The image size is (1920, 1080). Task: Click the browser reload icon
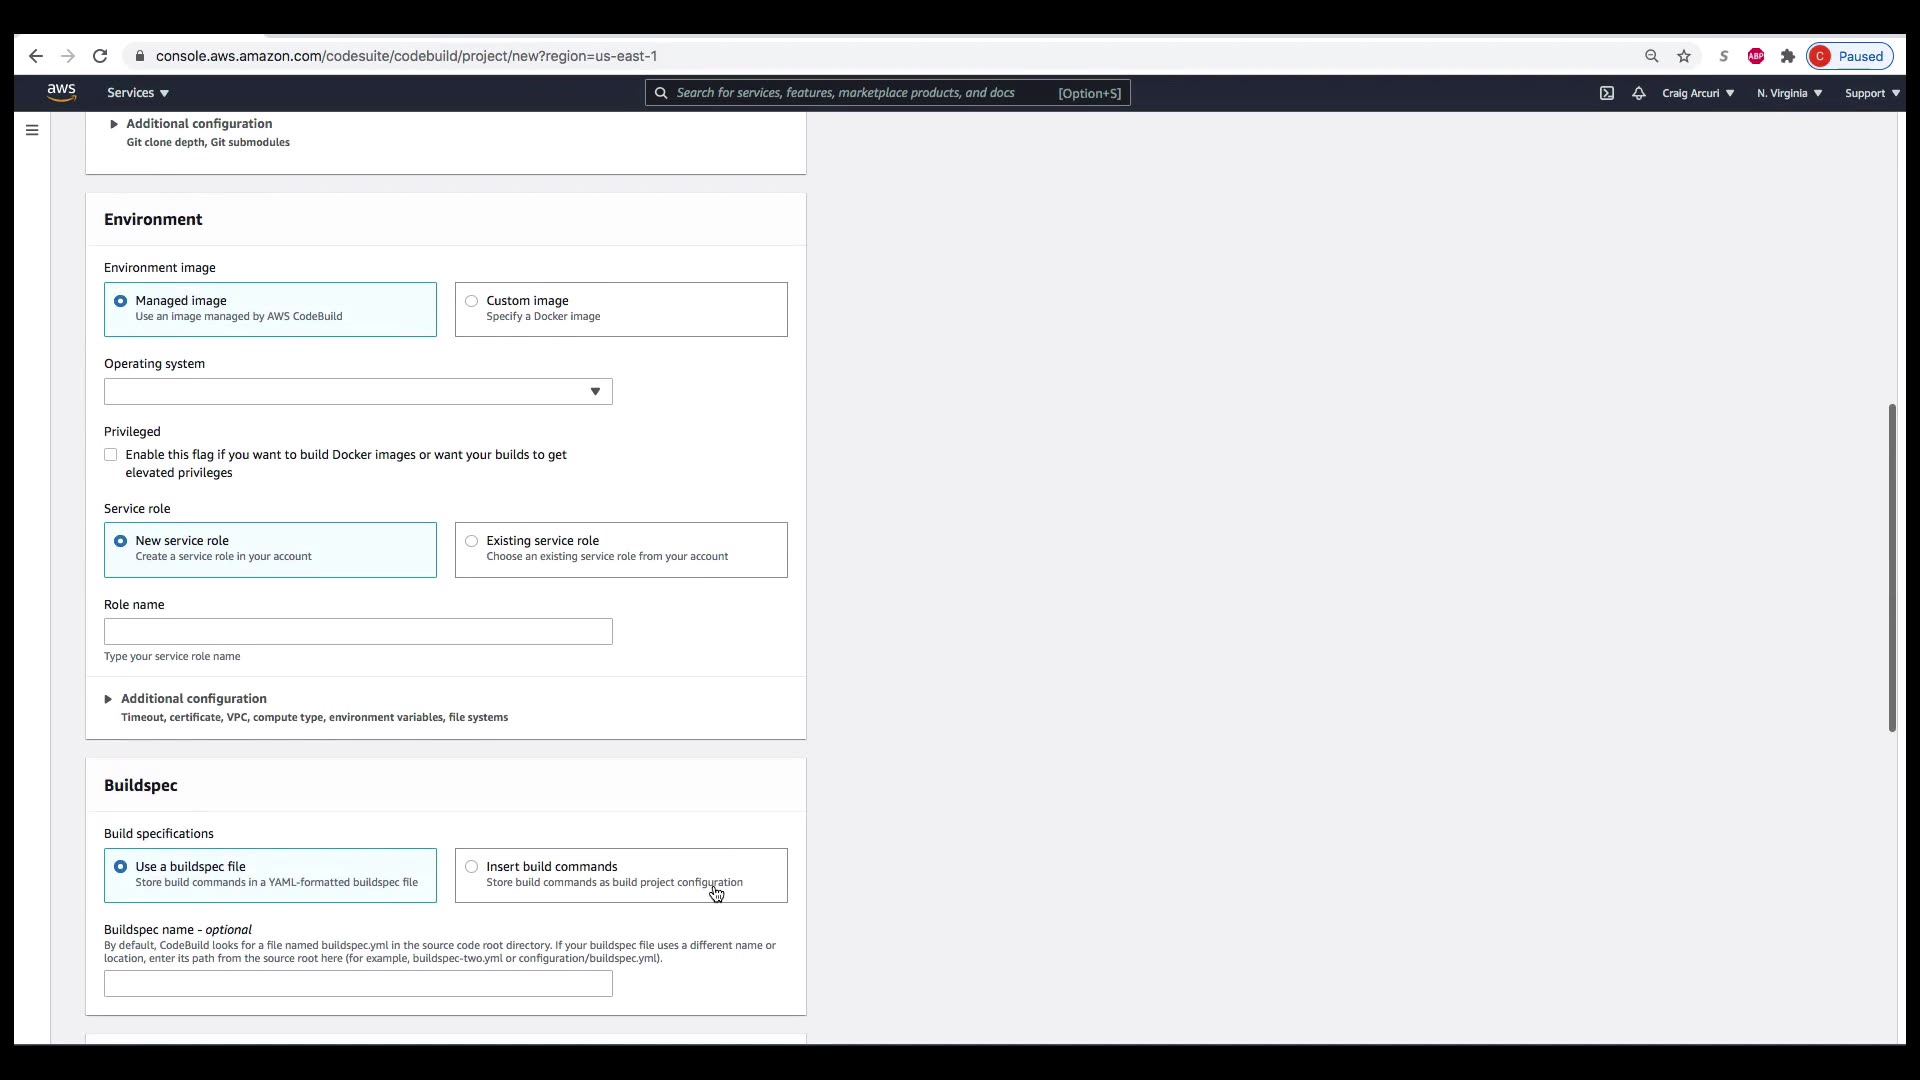(x=100, y=56)
